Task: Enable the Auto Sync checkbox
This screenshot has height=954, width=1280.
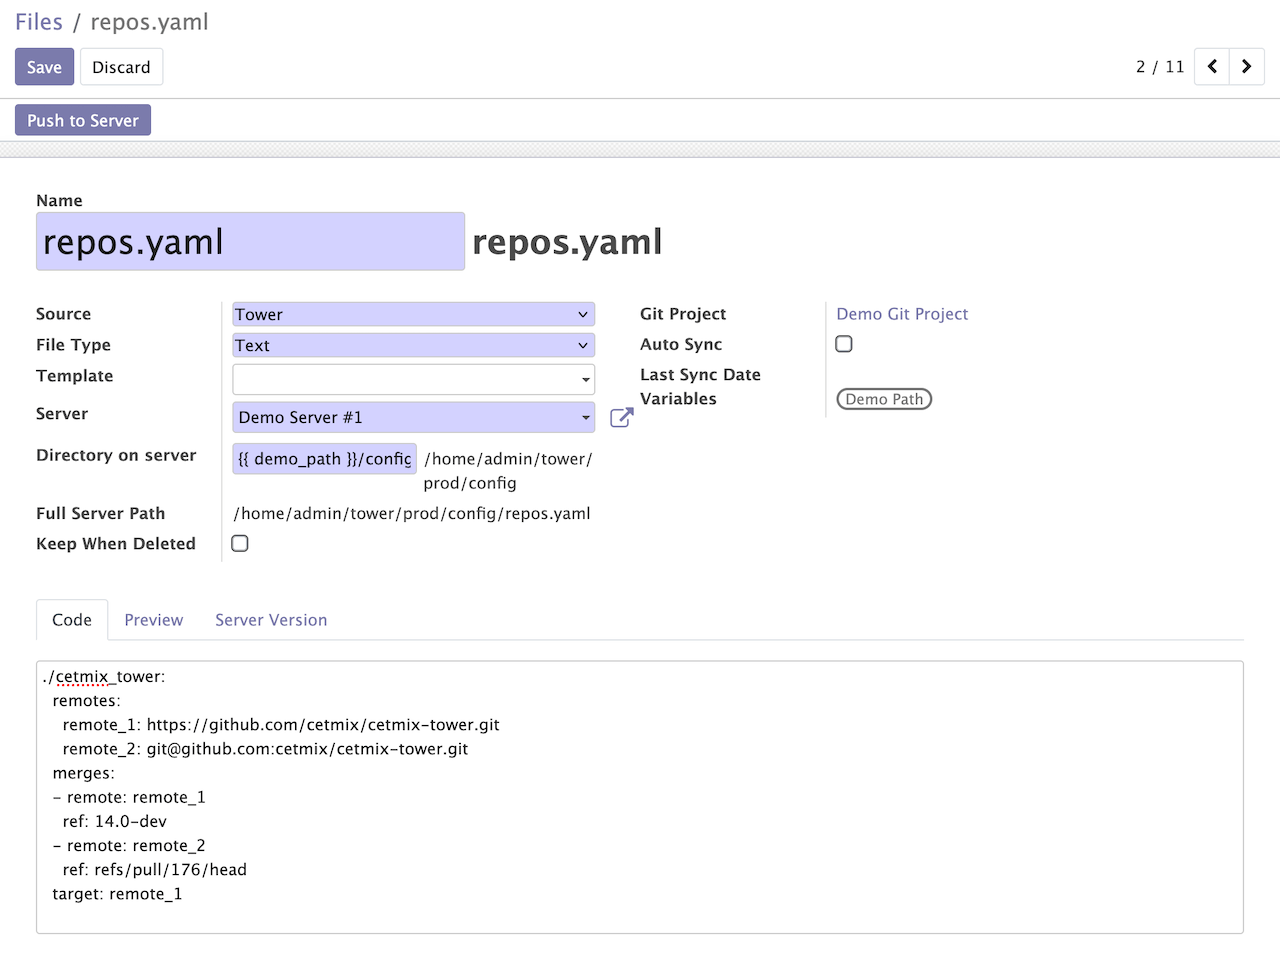Action: point(843,343)
